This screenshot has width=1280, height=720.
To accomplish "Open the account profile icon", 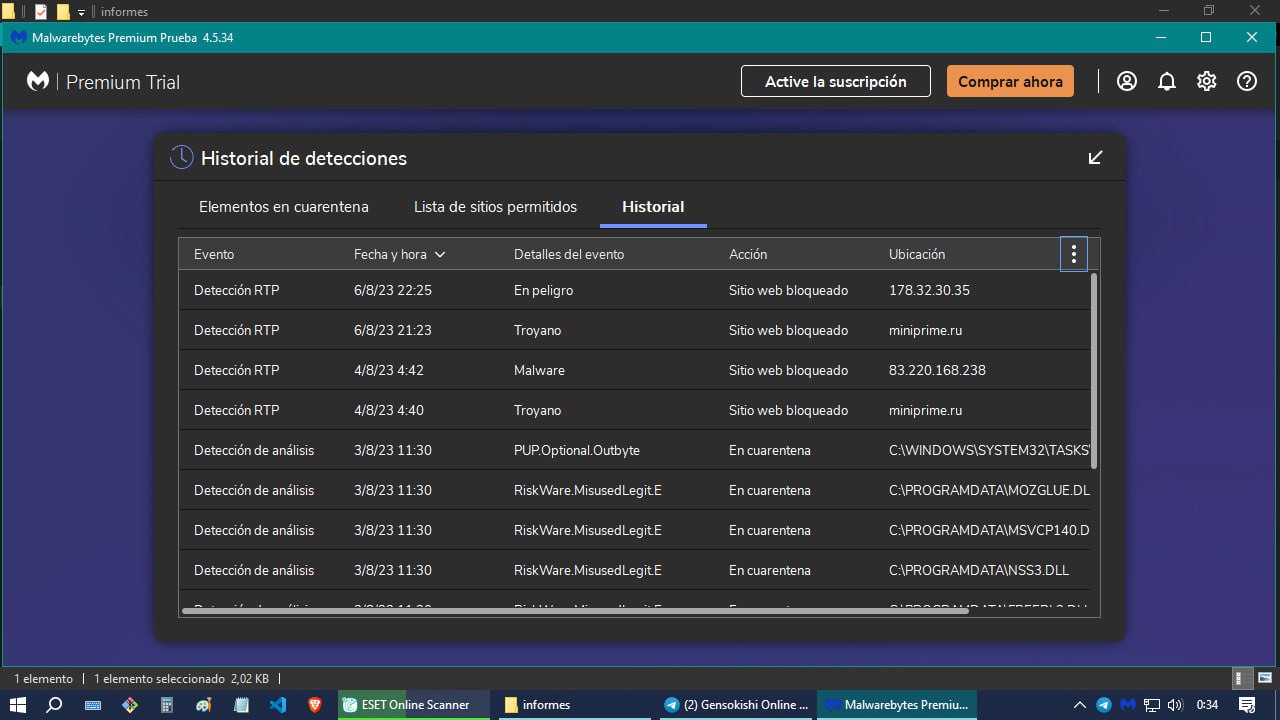I will (1127, 81).
